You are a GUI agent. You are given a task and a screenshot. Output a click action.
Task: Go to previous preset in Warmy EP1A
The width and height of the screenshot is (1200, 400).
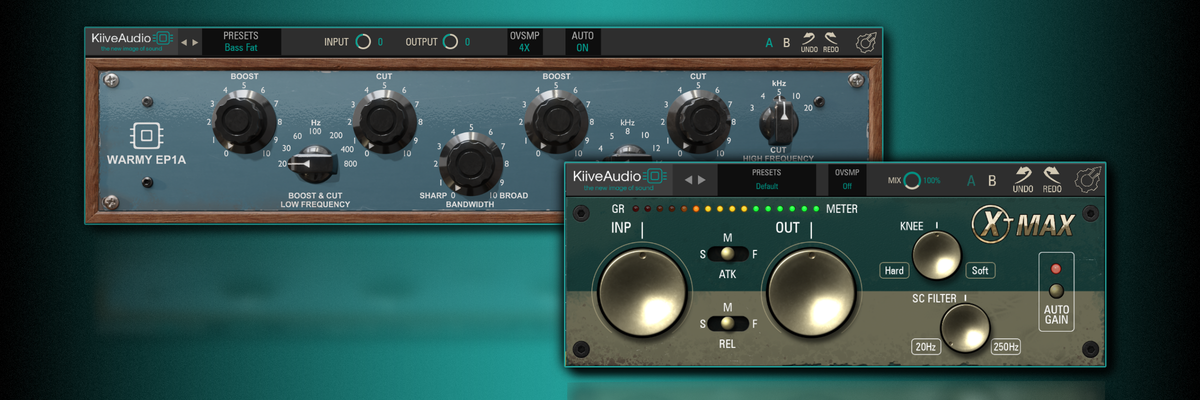click(x=184, y=42)
